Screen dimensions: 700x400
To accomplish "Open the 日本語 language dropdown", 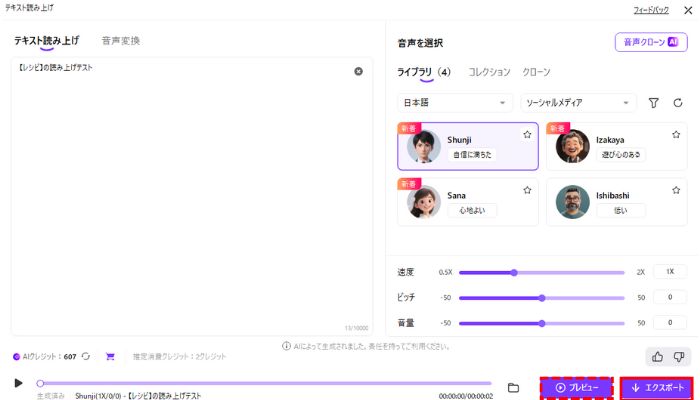I will [x=455, y=102].
